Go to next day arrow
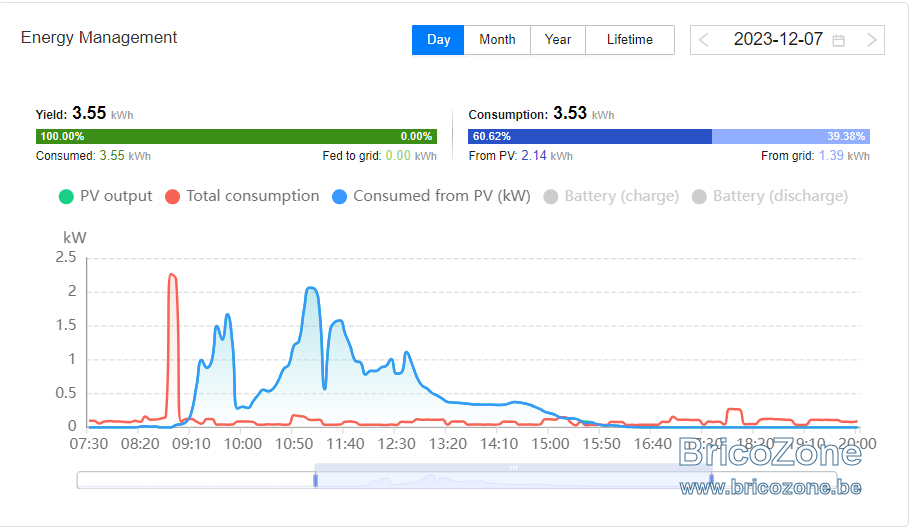This screenshot has height=531, width=915. pyautogui.click(x=871, y=40)
